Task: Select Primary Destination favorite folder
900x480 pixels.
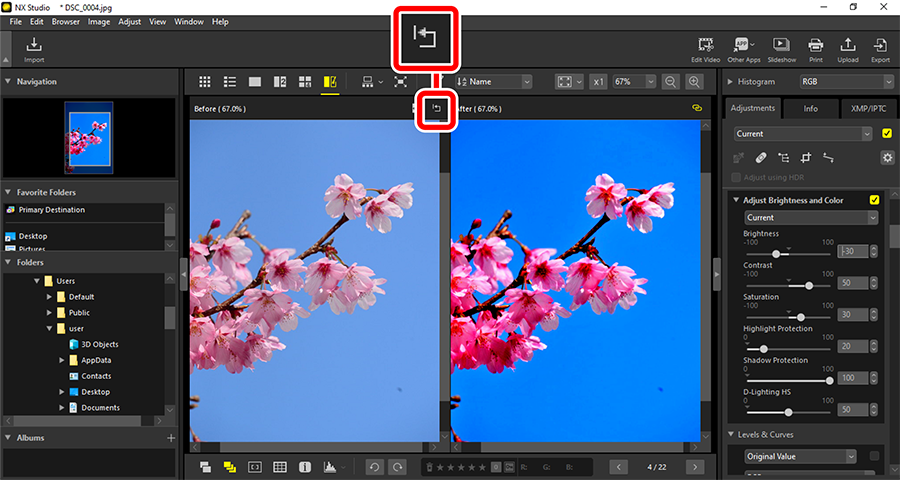Action: click(x=52, y=210)
